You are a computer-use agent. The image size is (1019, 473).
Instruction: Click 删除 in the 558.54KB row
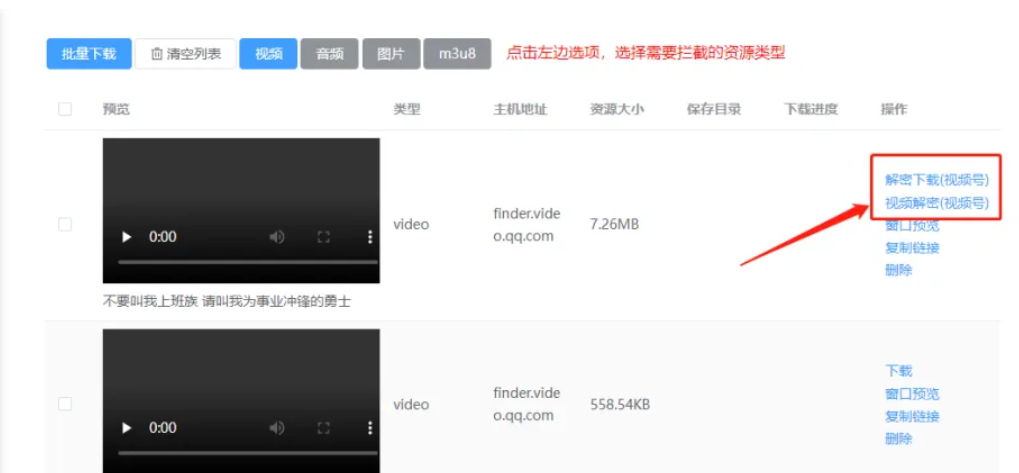[898, 439]
